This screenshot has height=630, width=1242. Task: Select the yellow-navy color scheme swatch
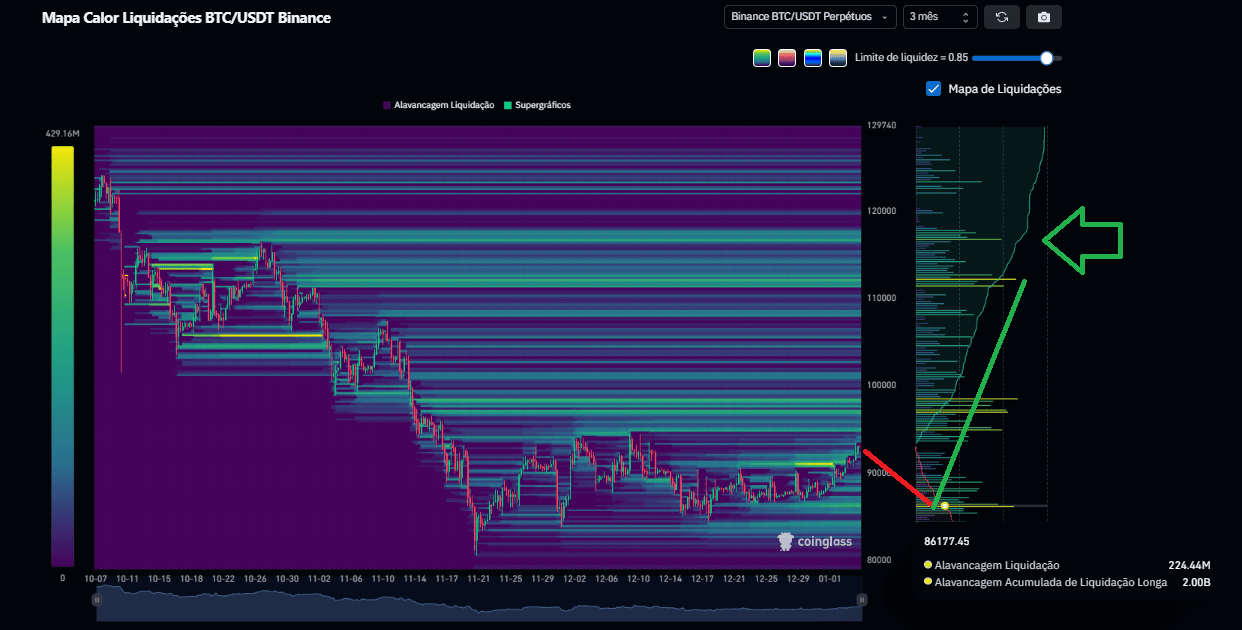tap(838, 58)
